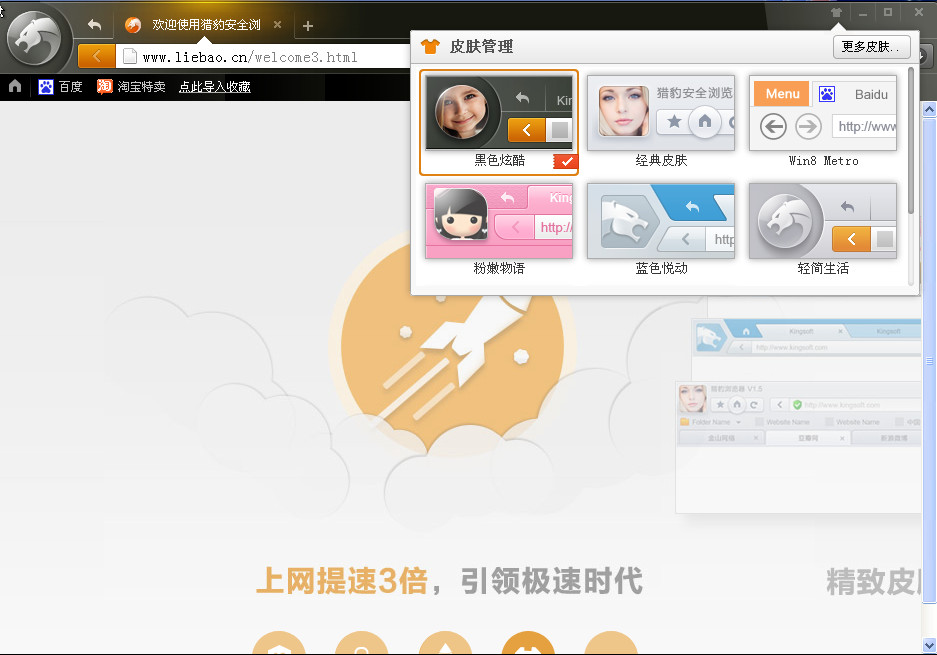
Task: Open the Baidu paw bookmark icon
Action: coord(45,87)
